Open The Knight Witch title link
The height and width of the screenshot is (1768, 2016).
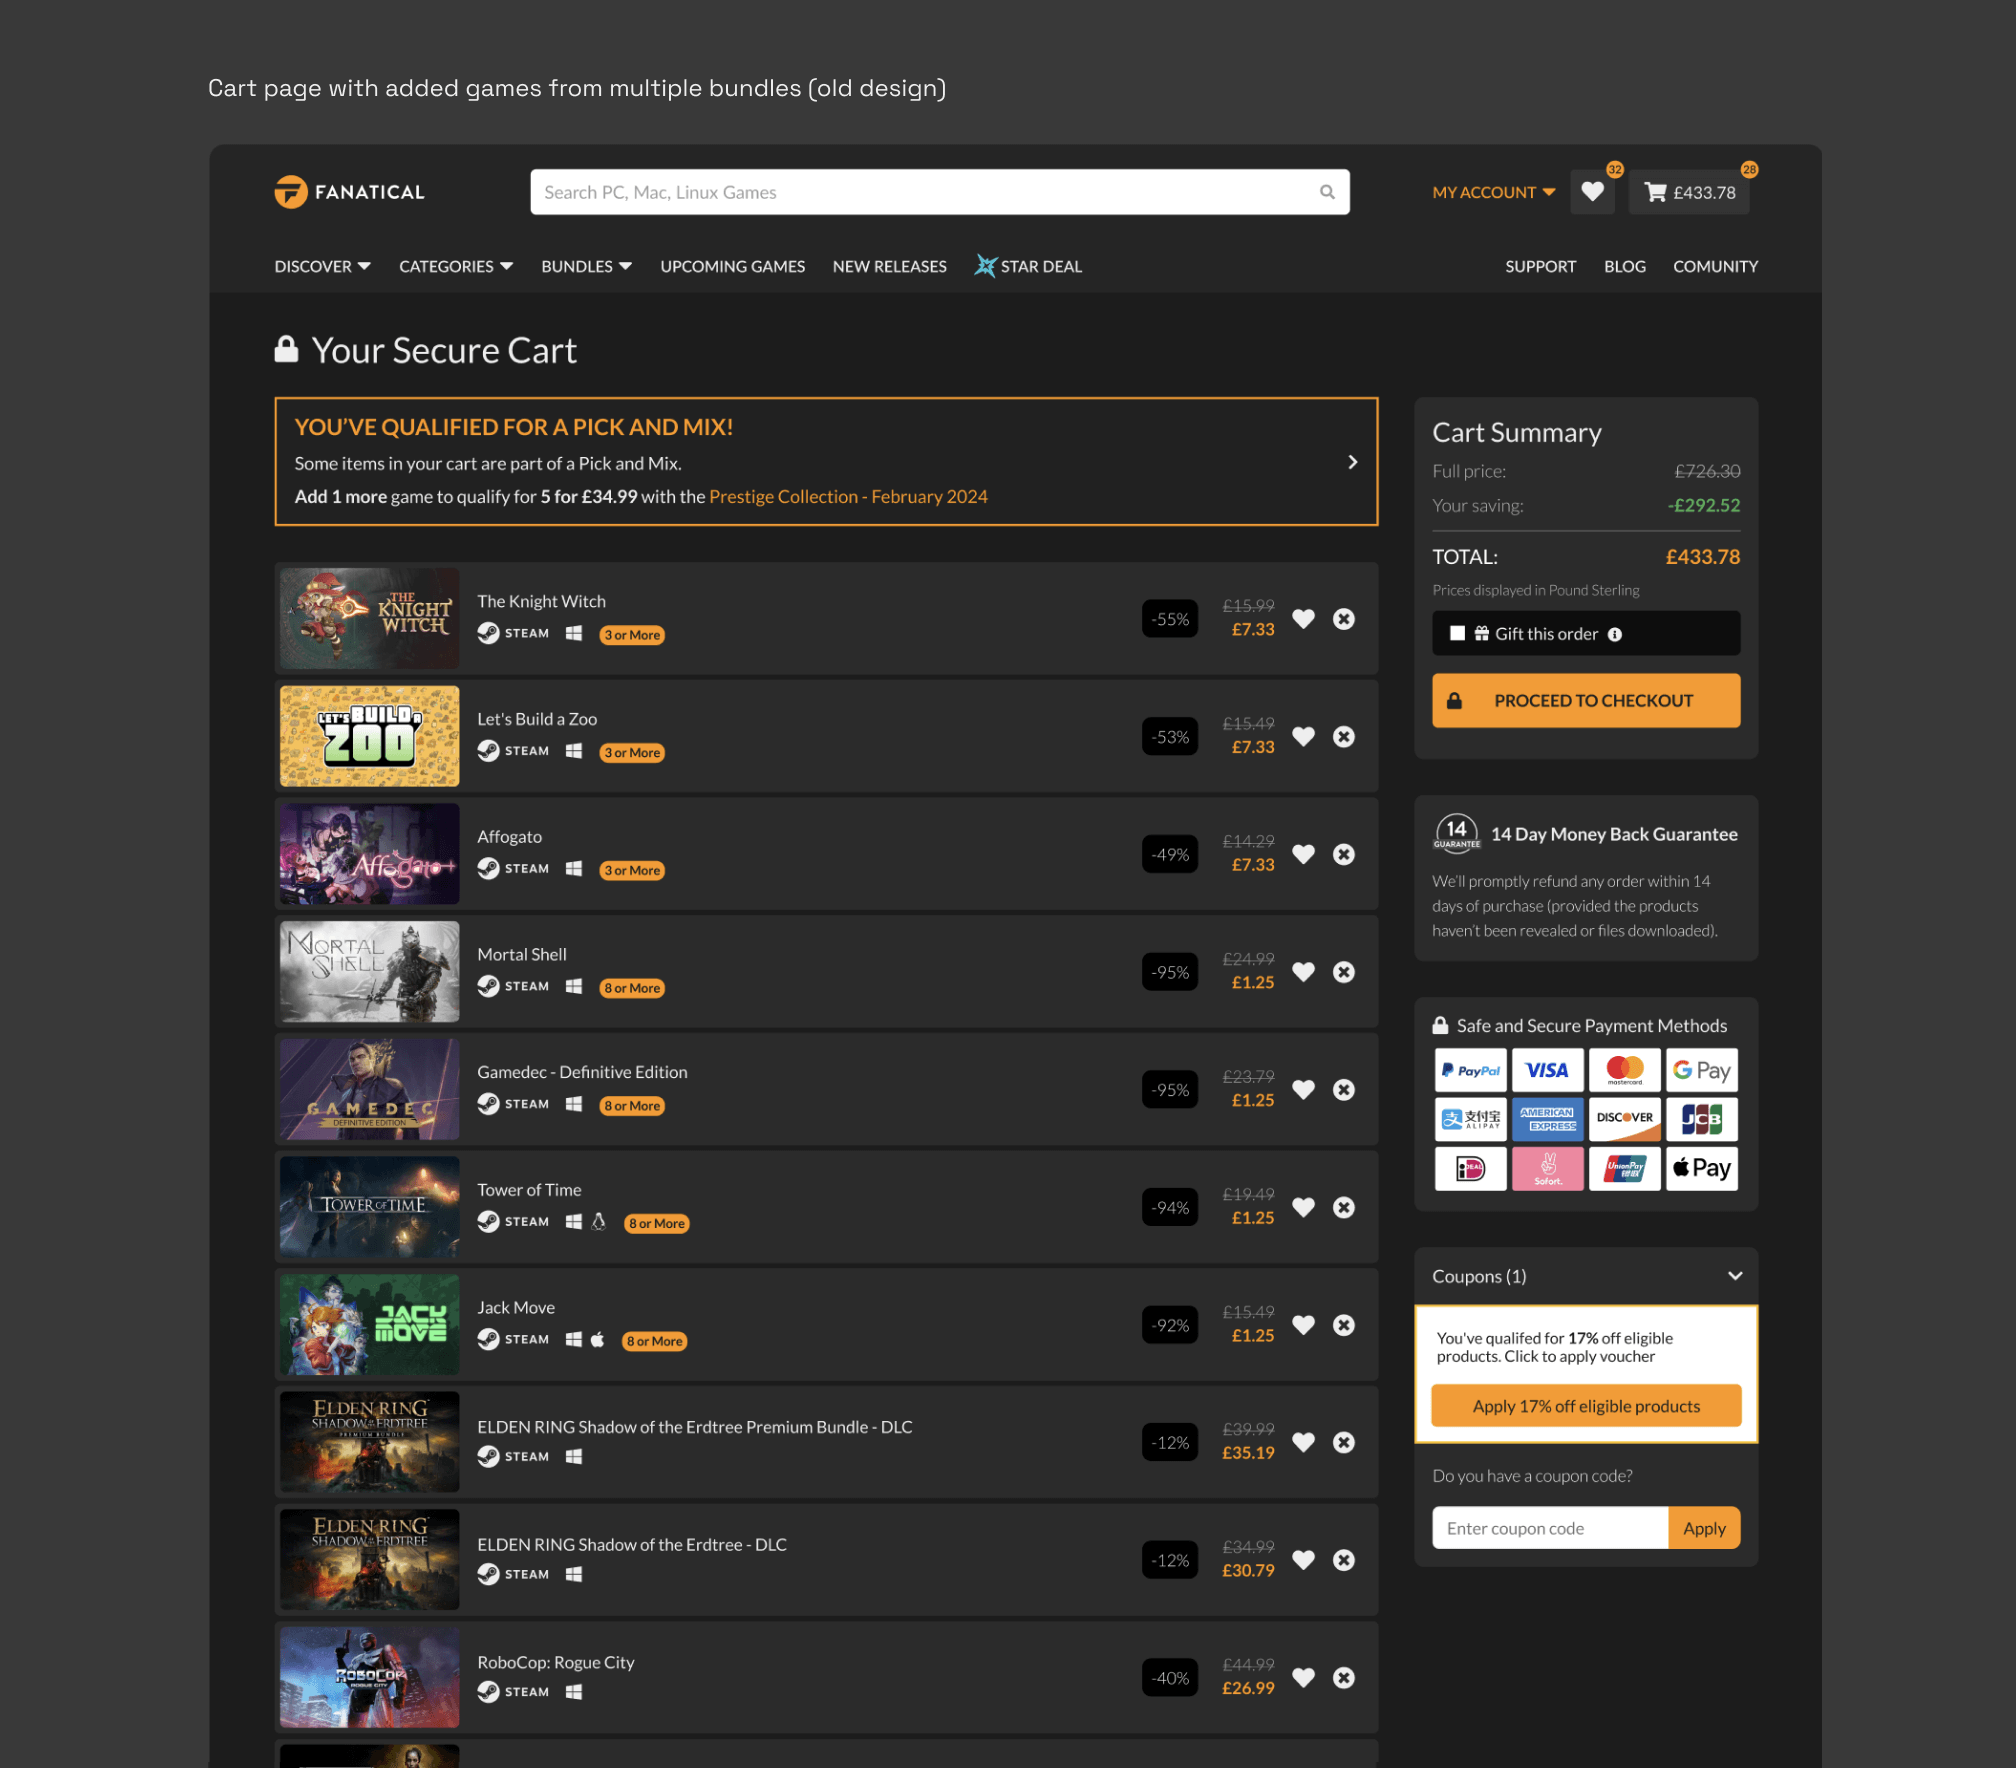pos(541,601)
